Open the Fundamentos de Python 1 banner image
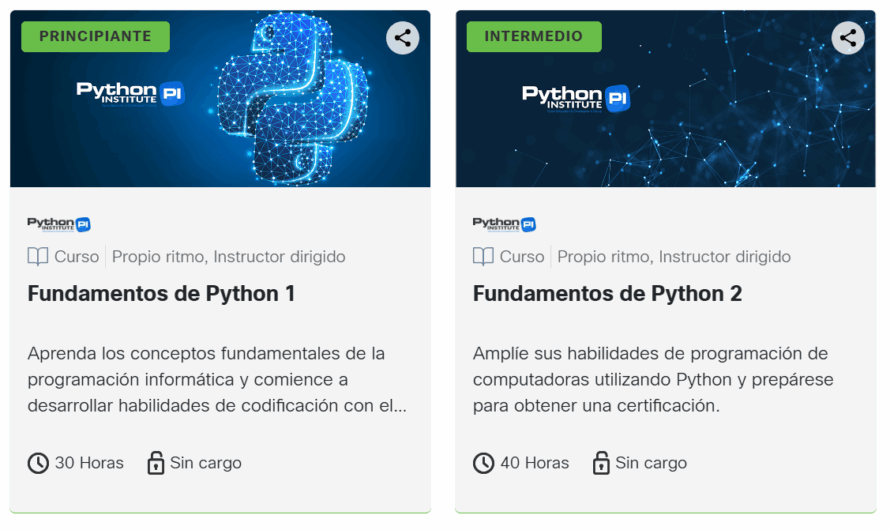The image size is (890, 530). coord(220,99)
